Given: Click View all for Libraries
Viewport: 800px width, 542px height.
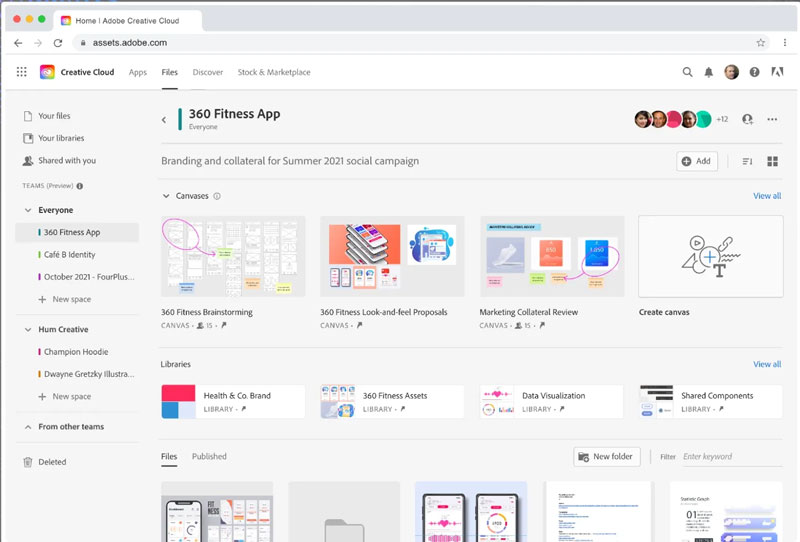Looking at the screenshot, I should pyautogui.click(x=767, y=364).
